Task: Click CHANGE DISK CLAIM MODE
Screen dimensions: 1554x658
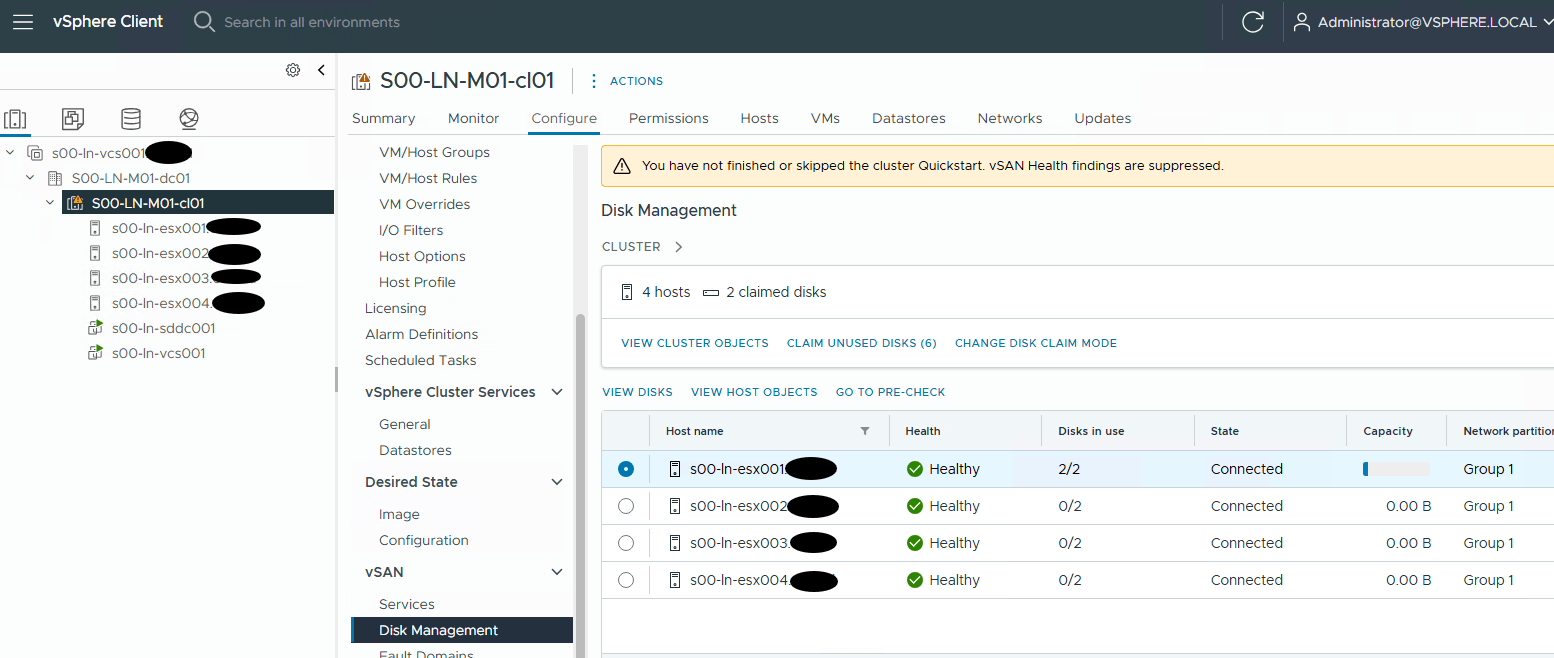Action: click(x=1036, y=343)
